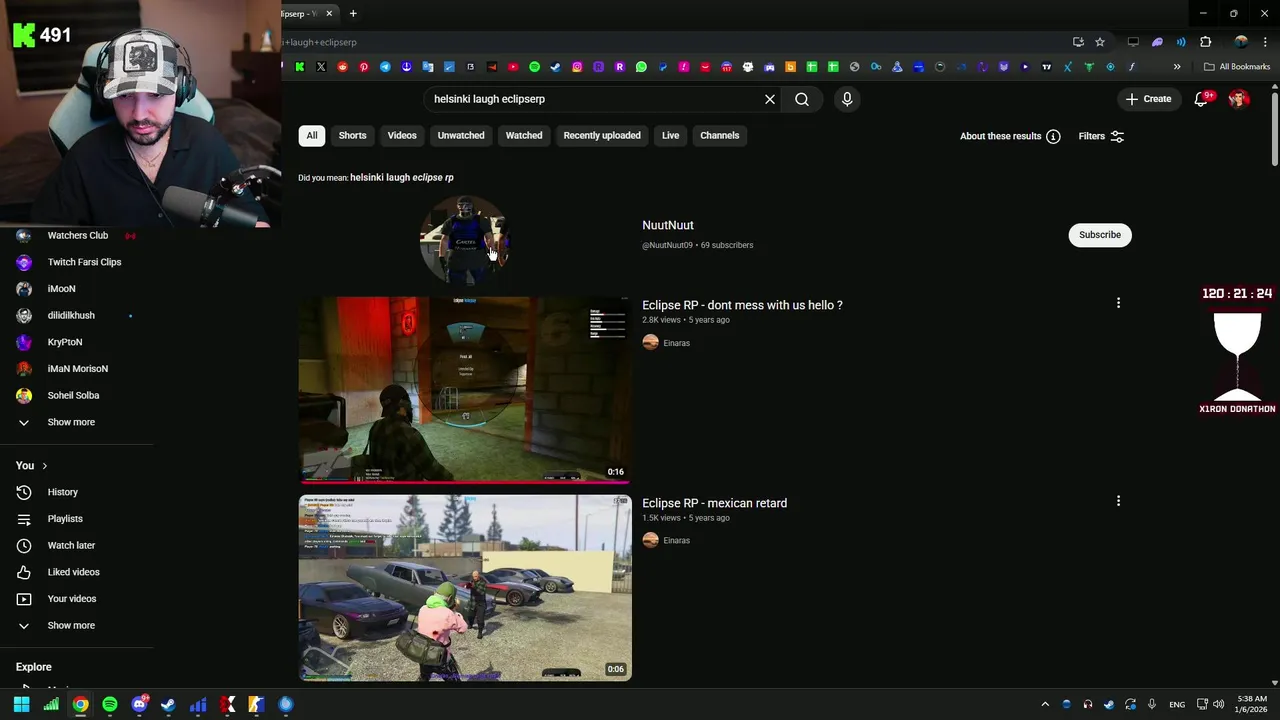Select the Channels filter chip
Screen dimensions: 1280x720
720,136
